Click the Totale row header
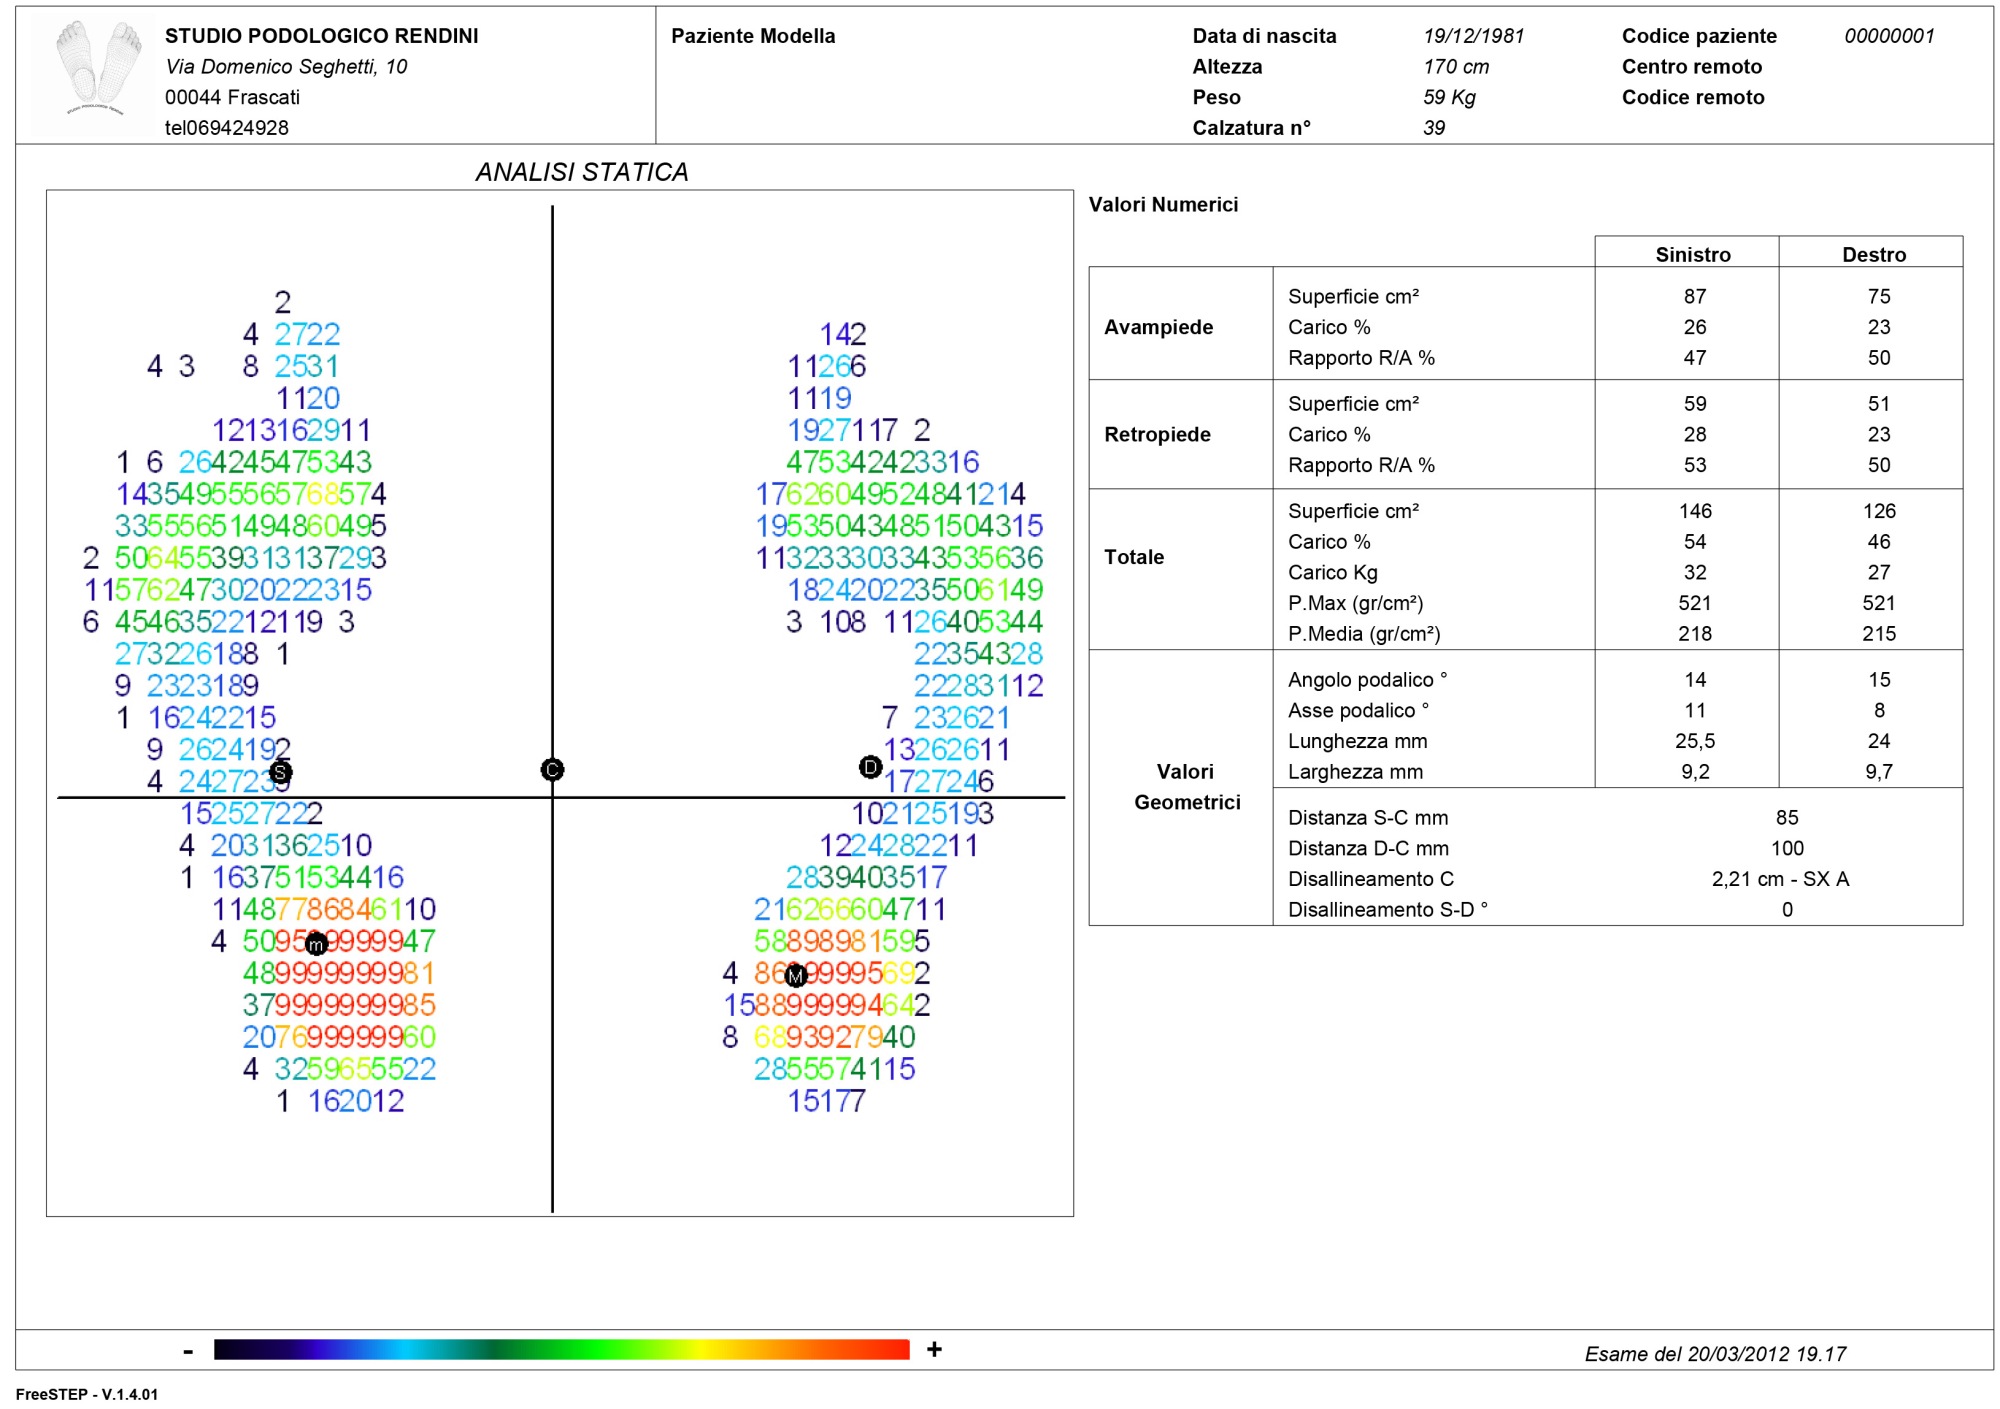 1134,557
